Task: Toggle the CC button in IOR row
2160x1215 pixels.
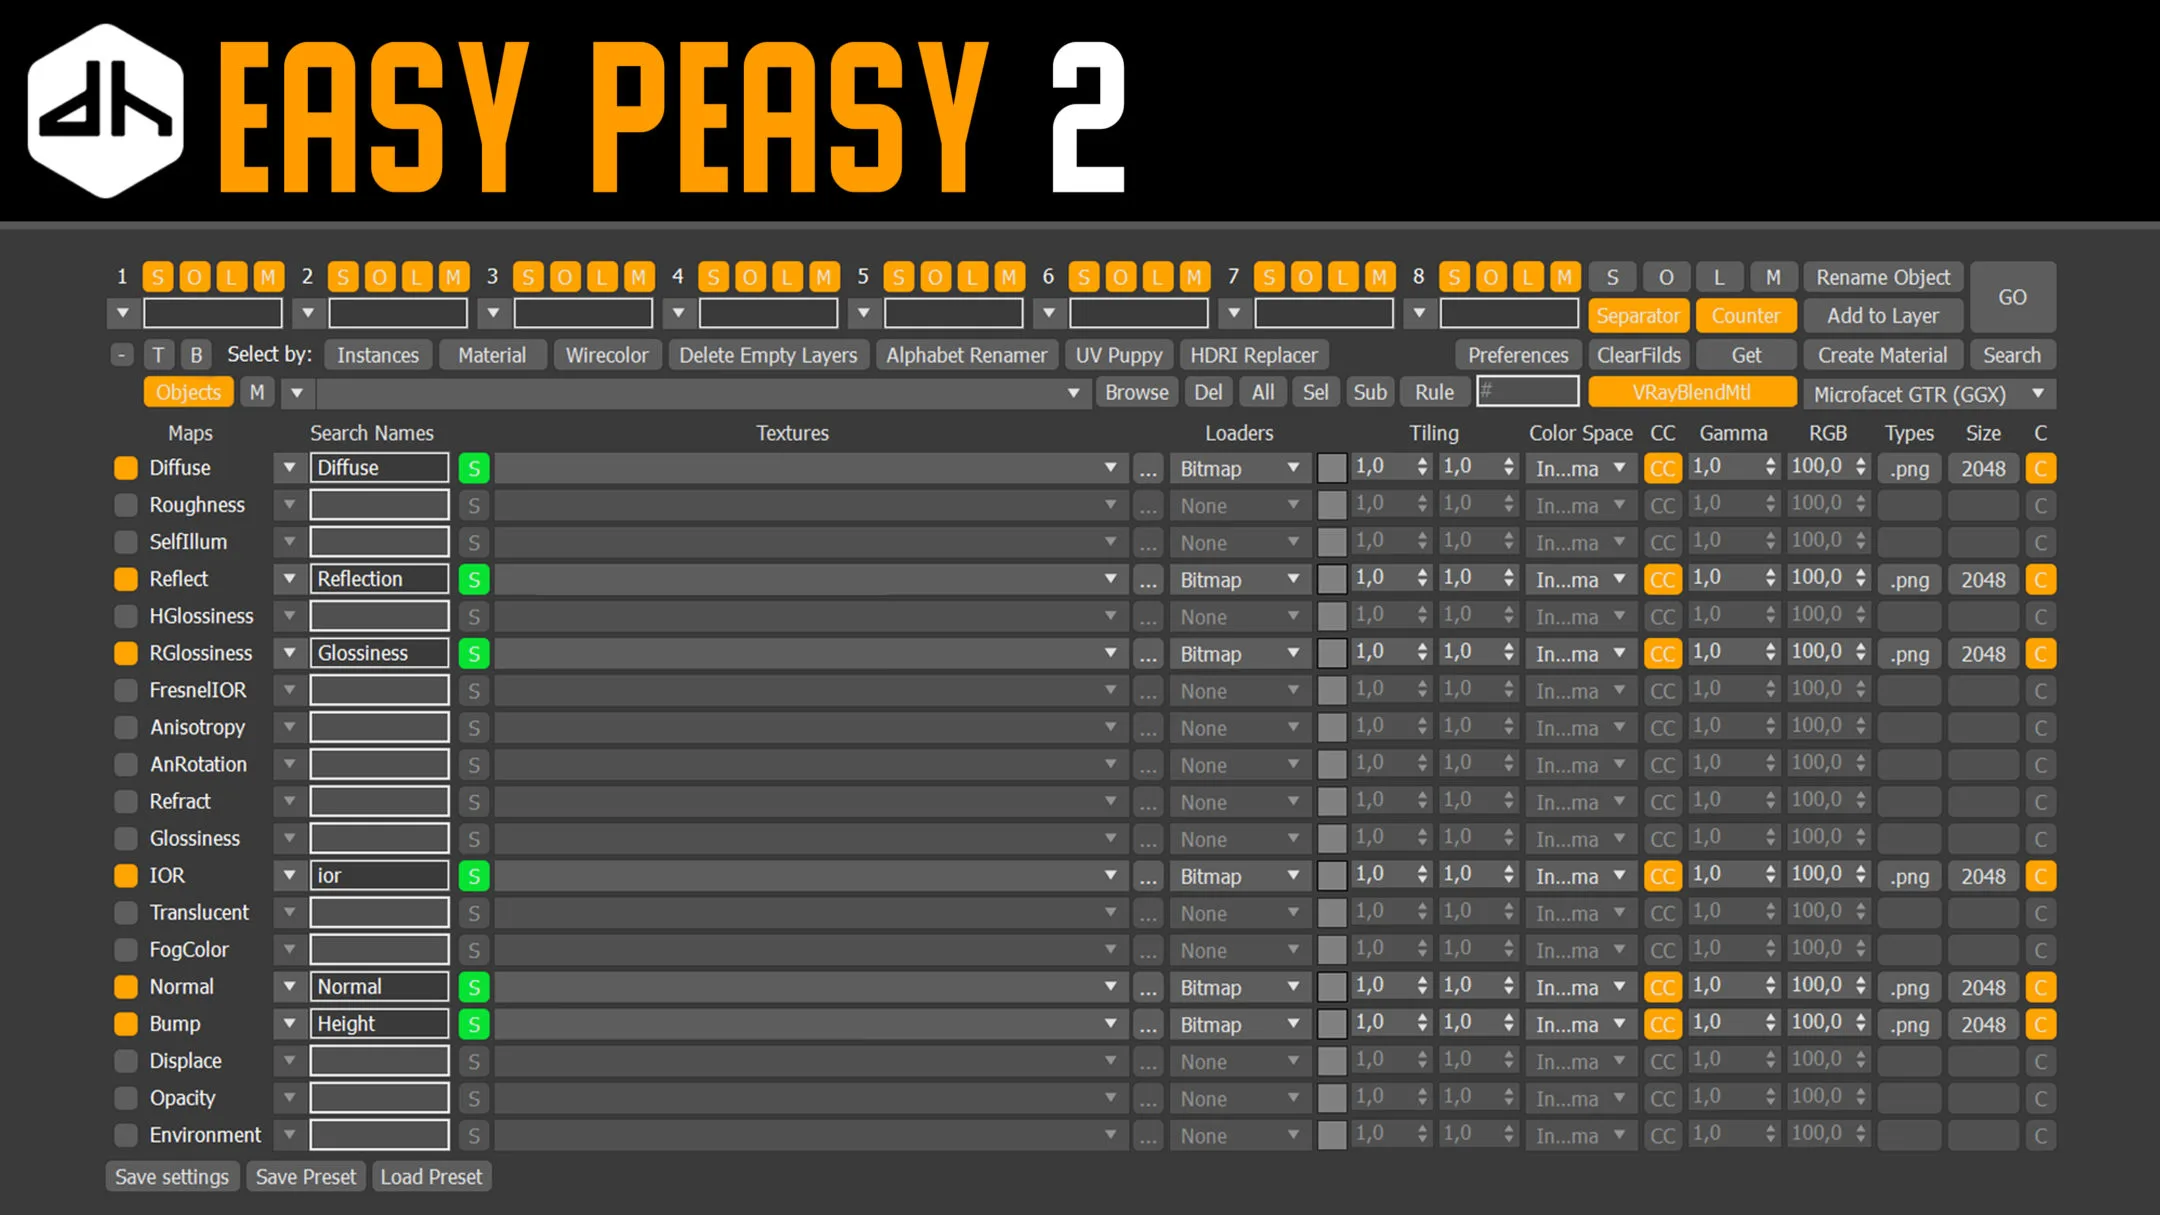Action: coord(1662,876)
